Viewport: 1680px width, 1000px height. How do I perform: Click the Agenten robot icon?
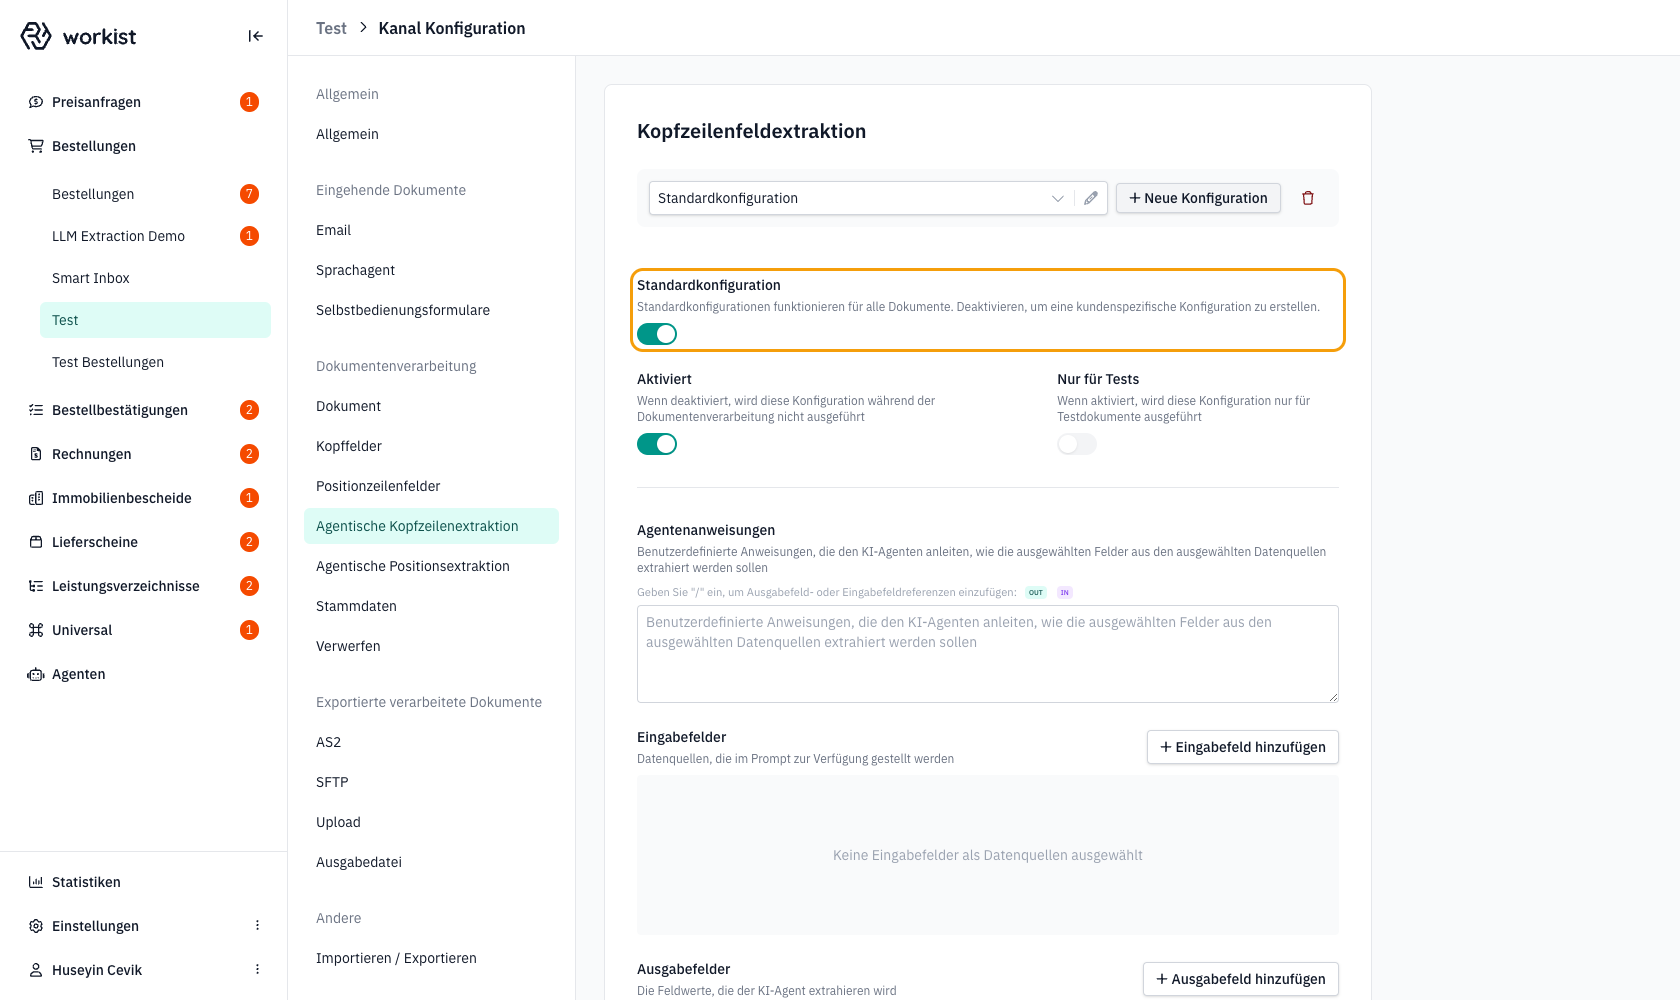(x=36, y=674)
